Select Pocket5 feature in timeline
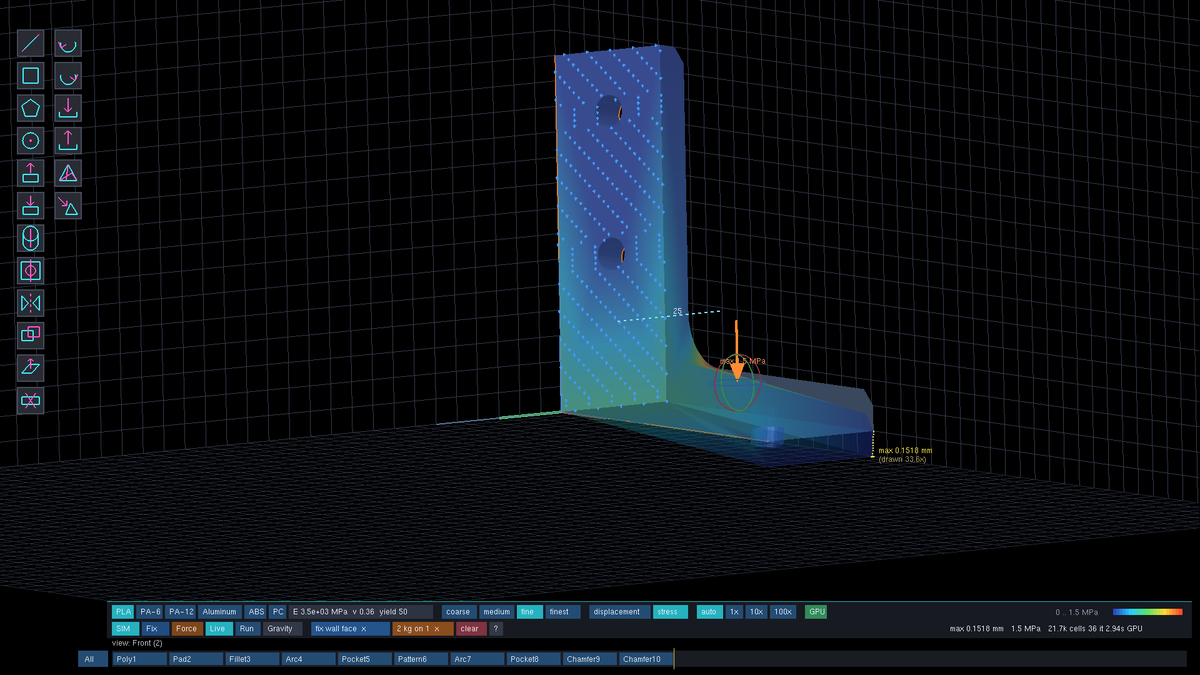 [x=363, y=659]
